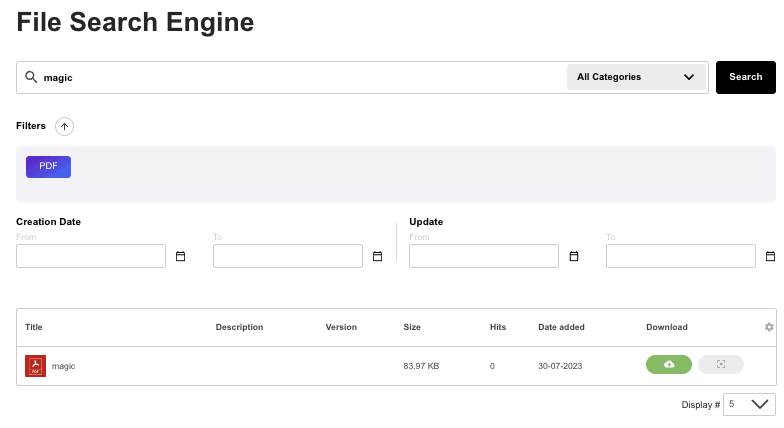
Task: Sort results by Title column
Action: pyautogui.click(x=34, y=327)
